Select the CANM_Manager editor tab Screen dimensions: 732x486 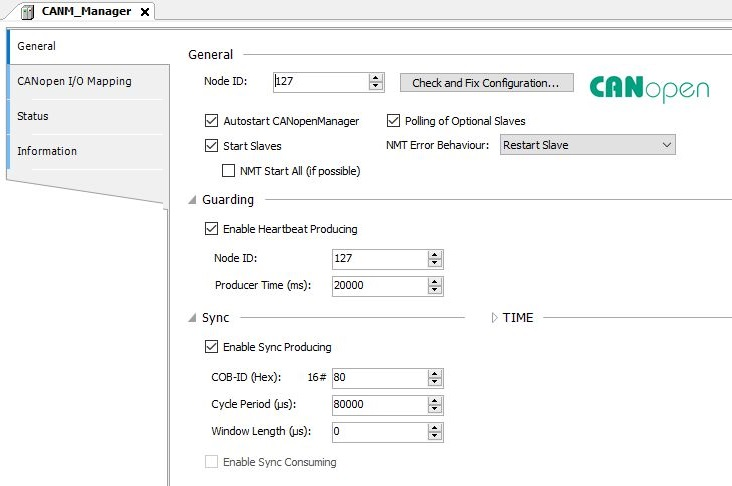(x=86, y=11)
